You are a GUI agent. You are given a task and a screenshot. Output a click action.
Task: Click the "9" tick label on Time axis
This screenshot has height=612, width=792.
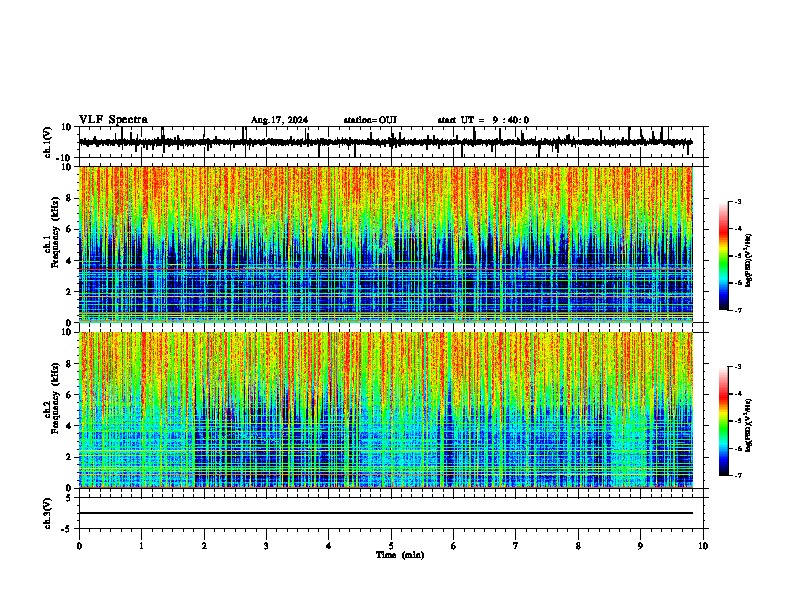pyautogui.click(x=640, y=546)
